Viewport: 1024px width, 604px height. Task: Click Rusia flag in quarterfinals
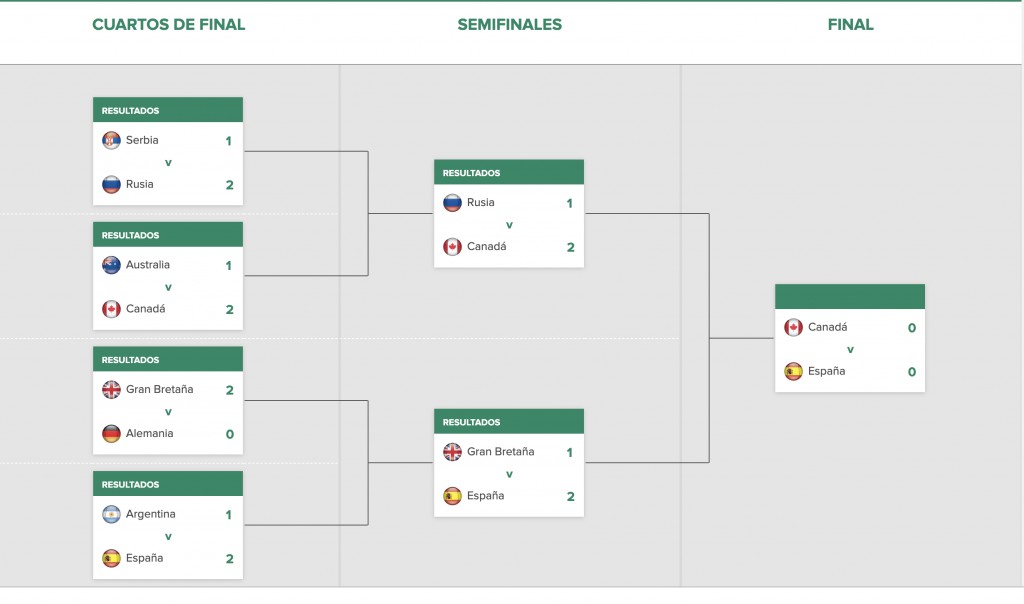tap(111, 184)
